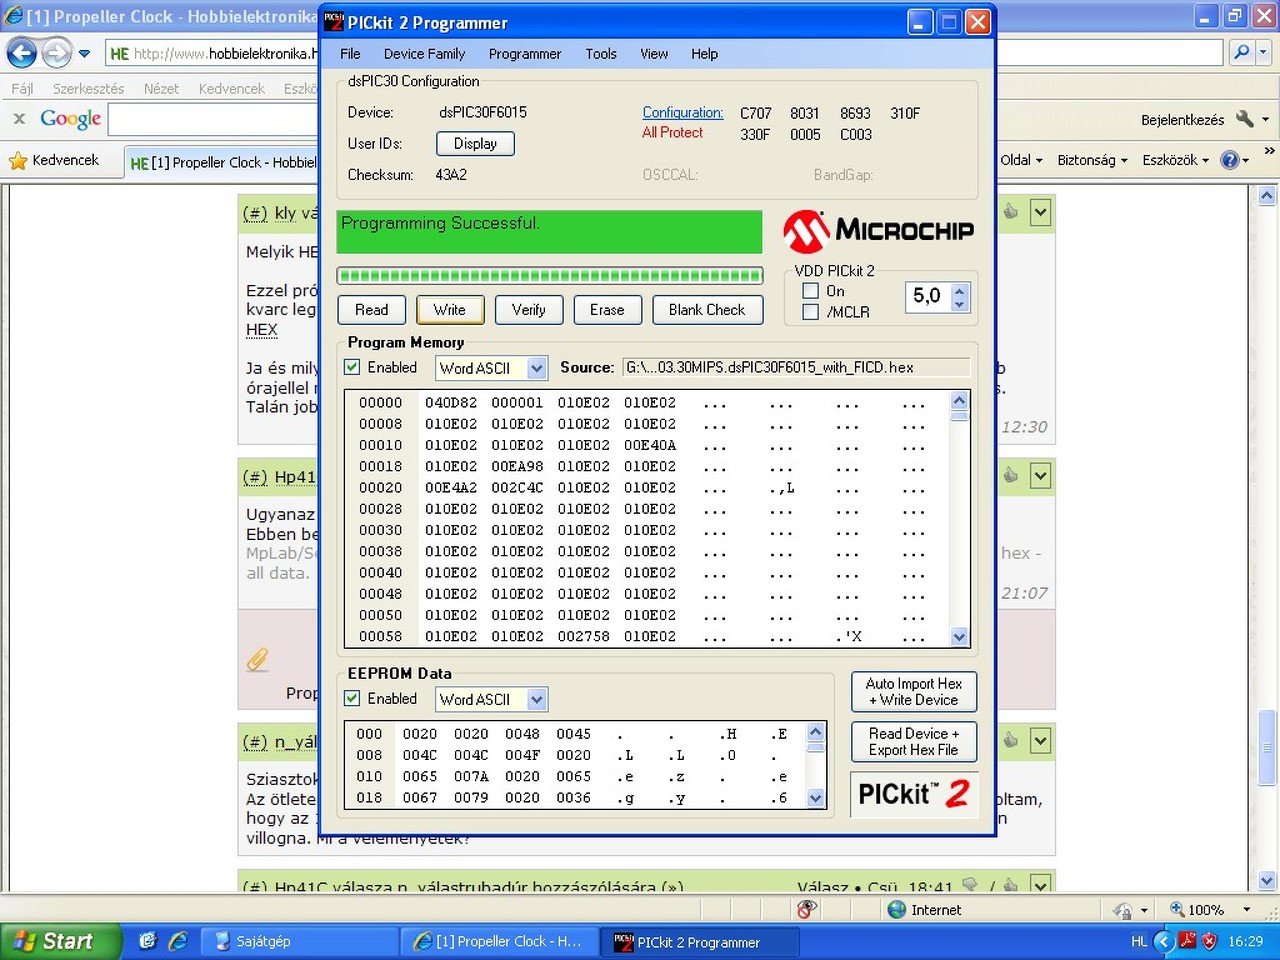Viewport: 1280px width, 960px height.
Task: Open Google toolbar wrench settings
Action: pos(1245,119)
